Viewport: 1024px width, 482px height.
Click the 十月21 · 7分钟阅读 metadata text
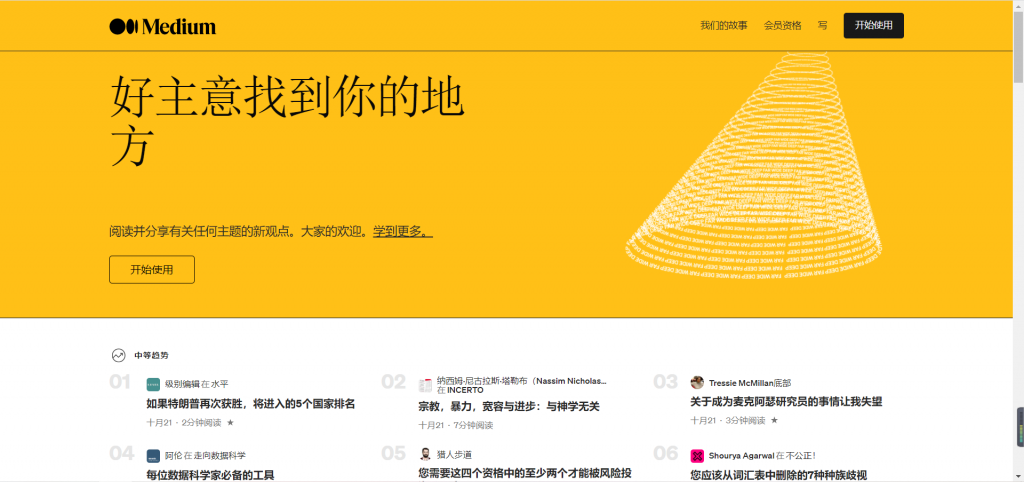[456, 425]
